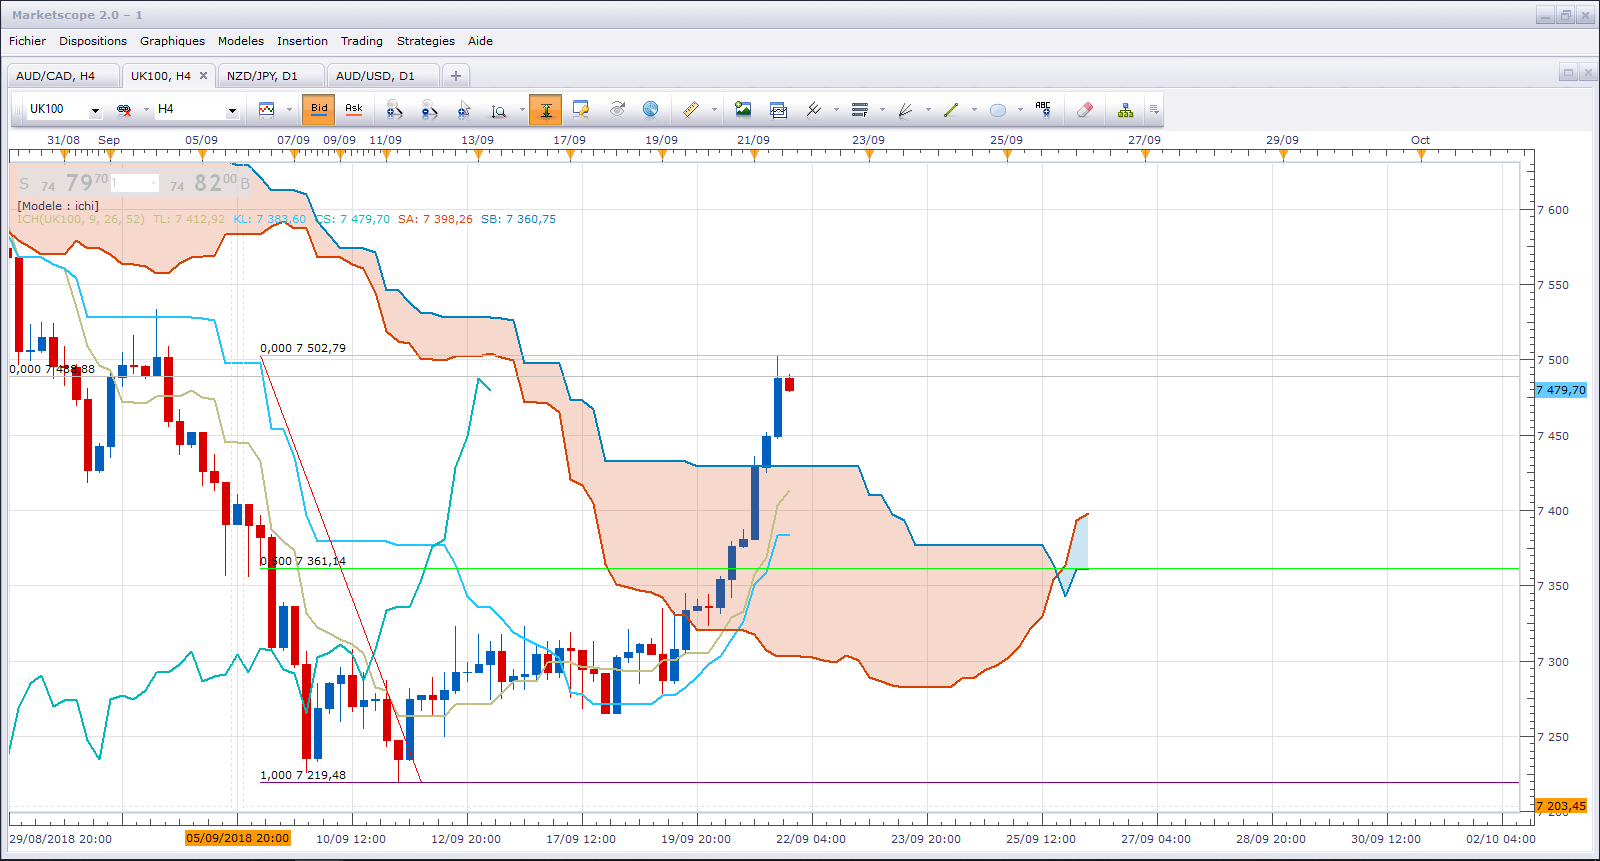This screenshot has width=1600, height=861.
Task: Click the orange 7 203,45 price tag
Action: (x=1561, y=806)
